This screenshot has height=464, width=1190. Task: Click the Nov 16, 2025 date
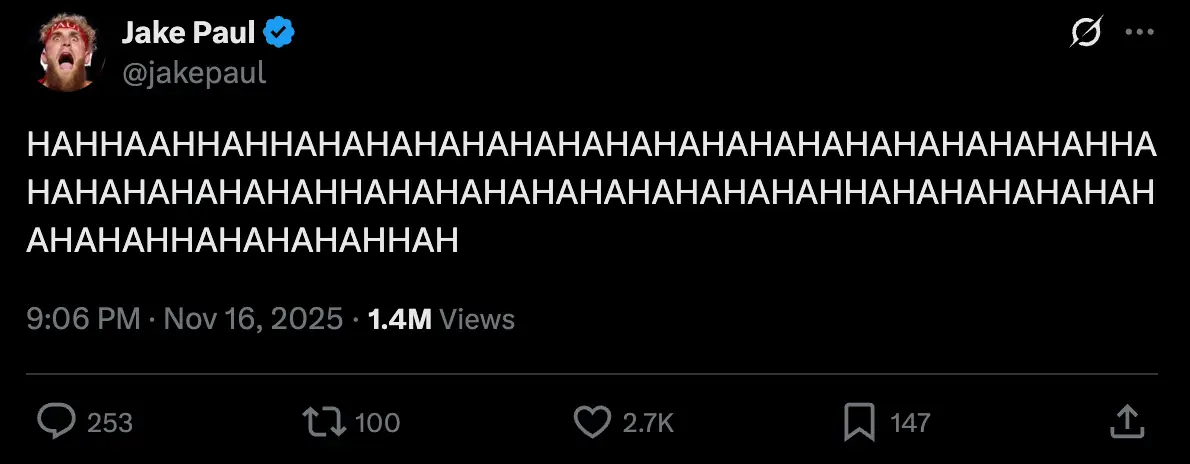252,319
